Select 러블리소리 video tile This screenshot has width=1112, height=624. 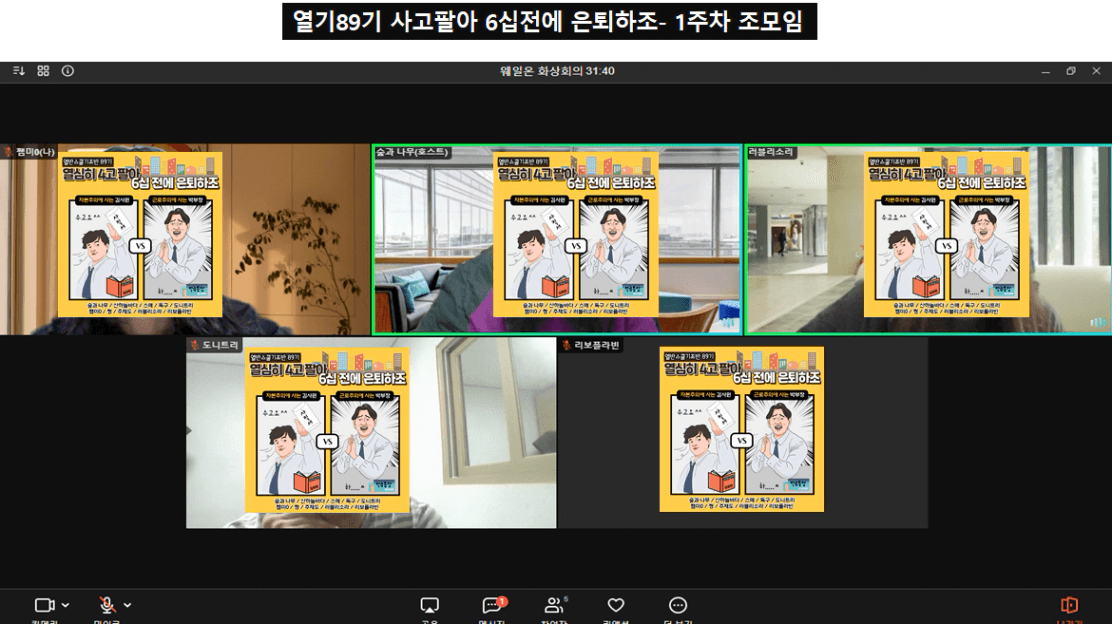coord(928,239)
